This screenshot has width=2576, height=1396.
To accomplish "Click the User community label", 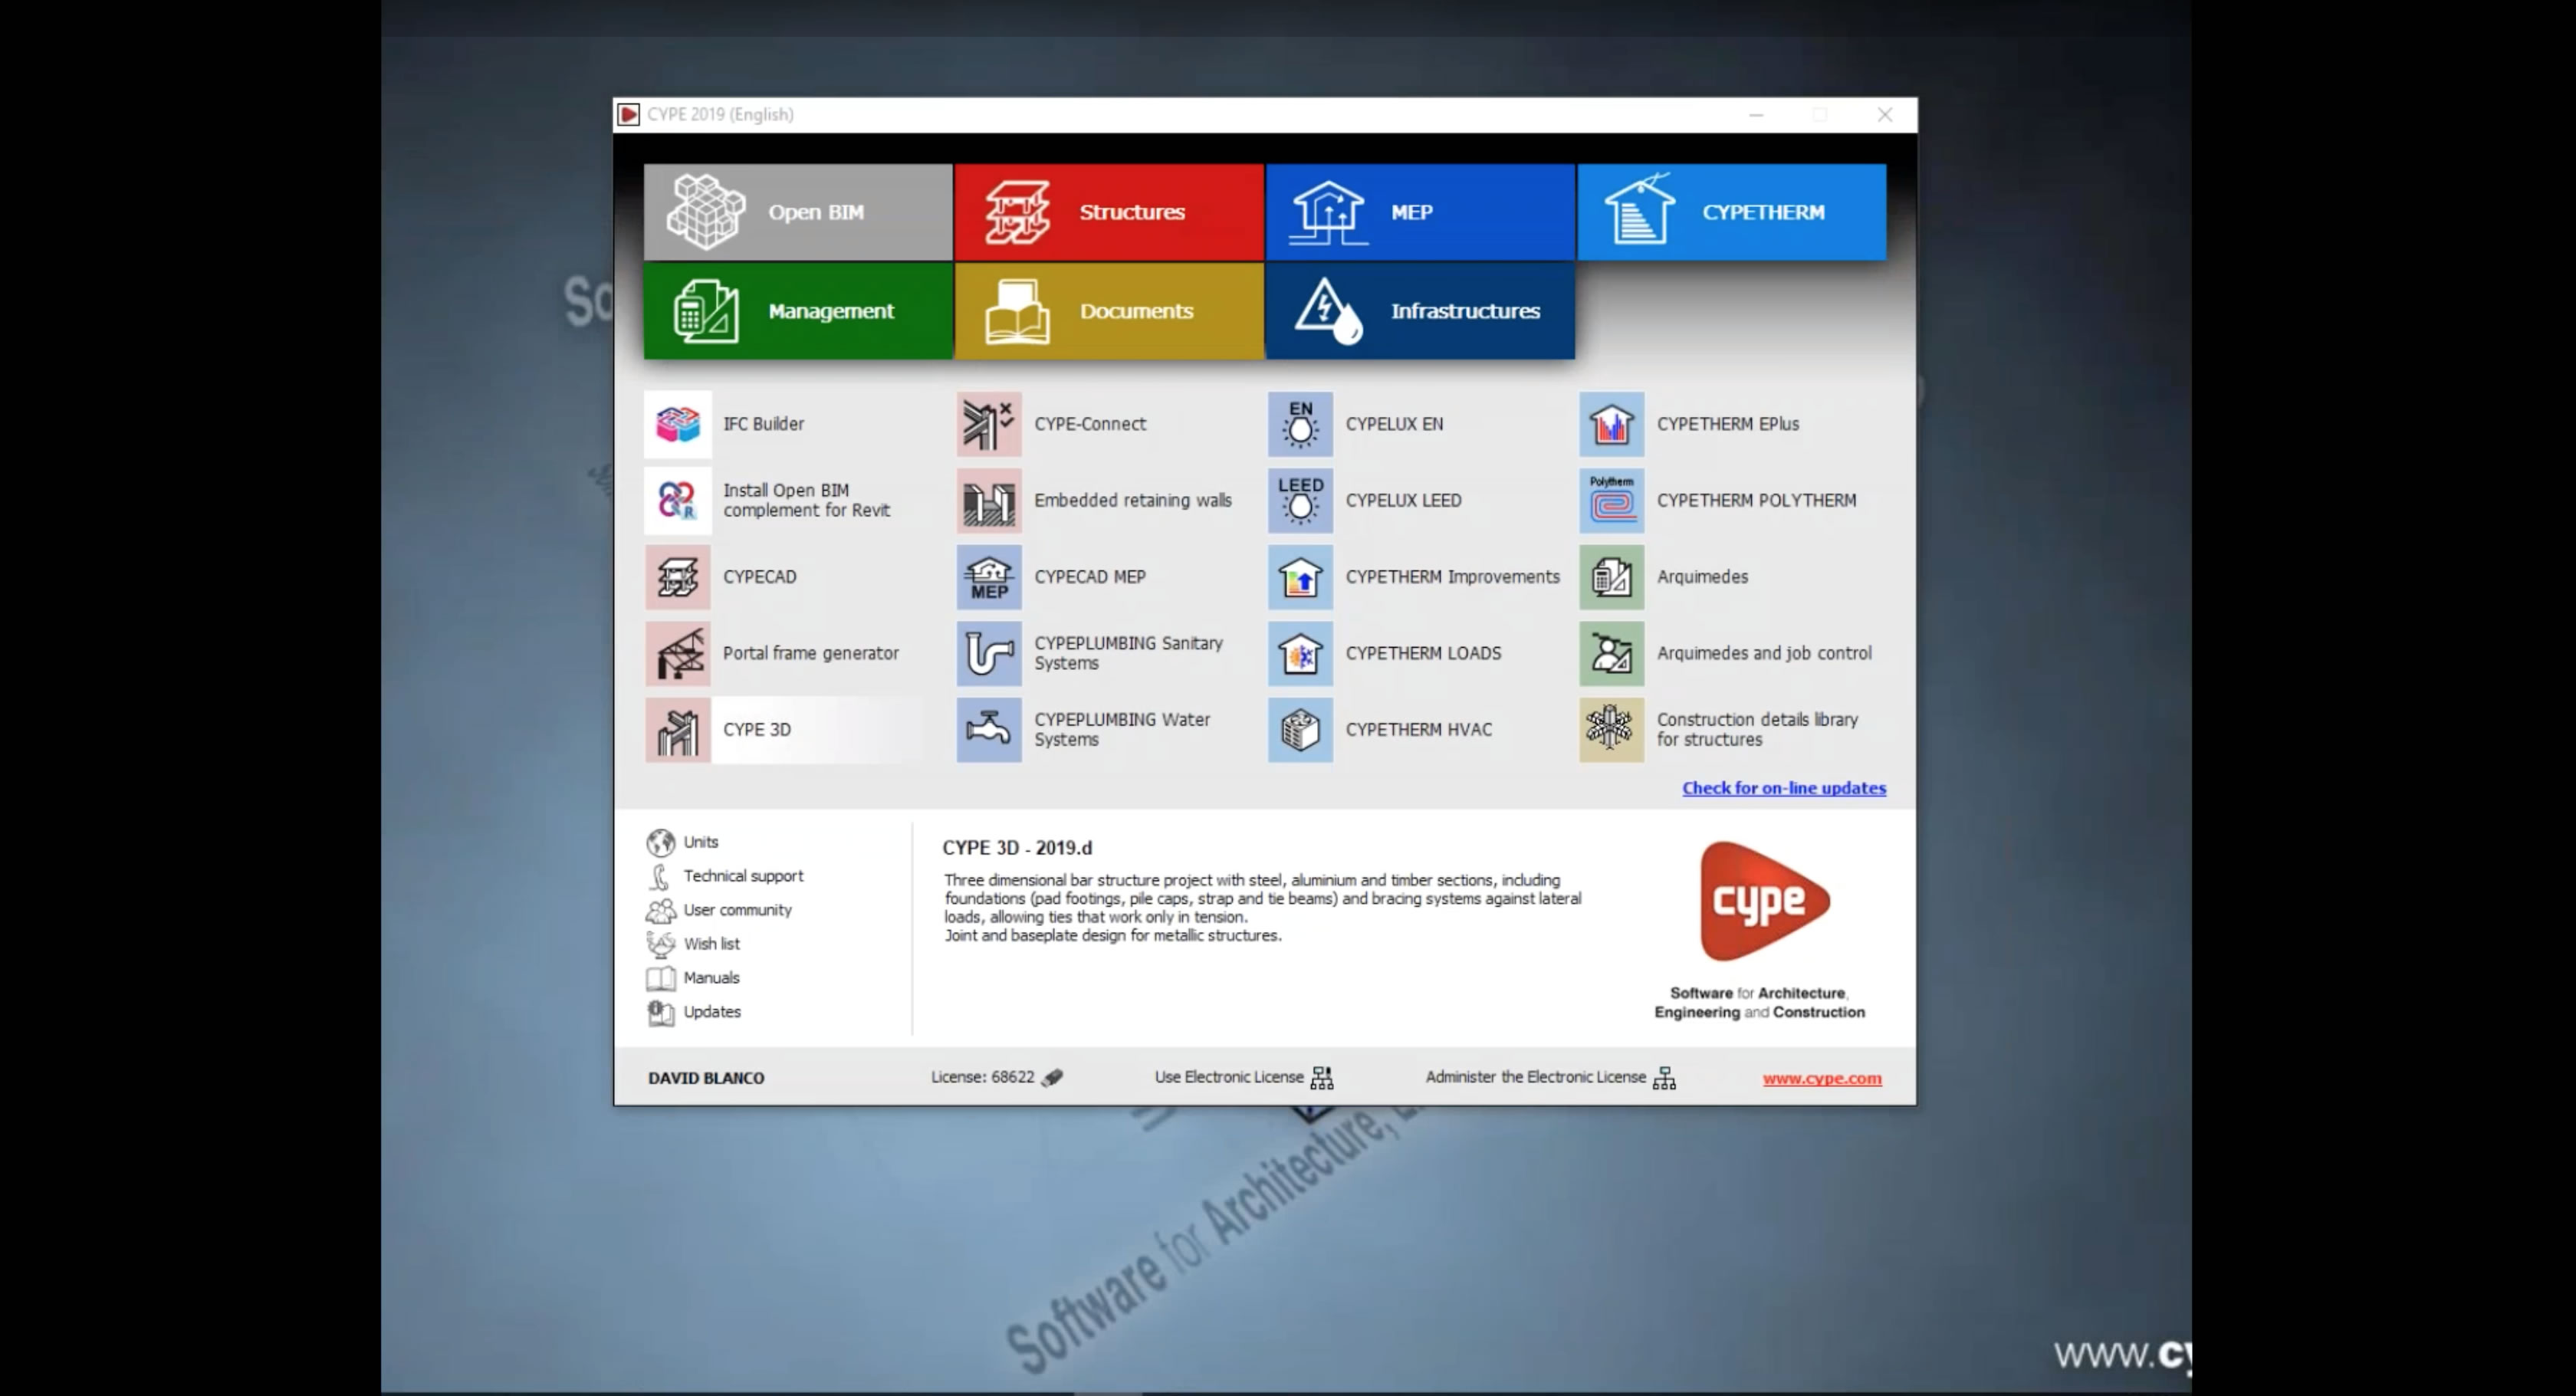I will pyautogui.click(x=737, y=910).
